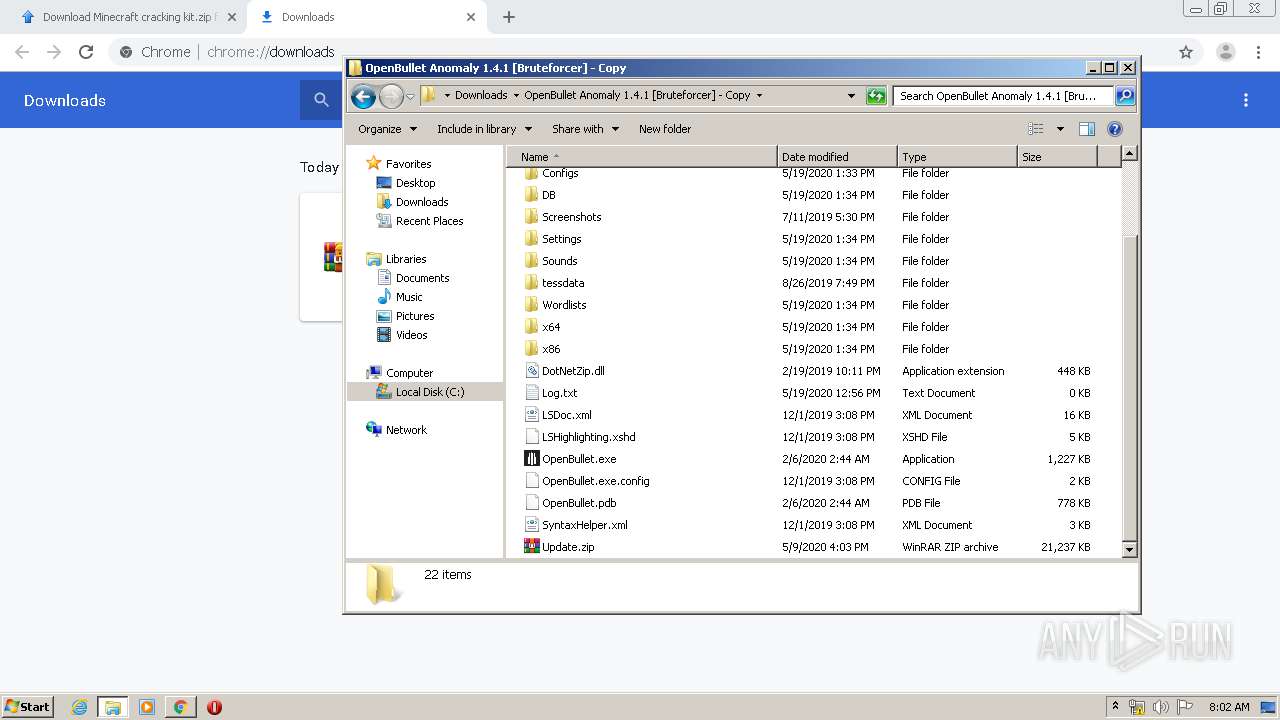Sort files by Name column header
The height and width of the screenshot is (720, 1280).
click(x=642, y=157)
